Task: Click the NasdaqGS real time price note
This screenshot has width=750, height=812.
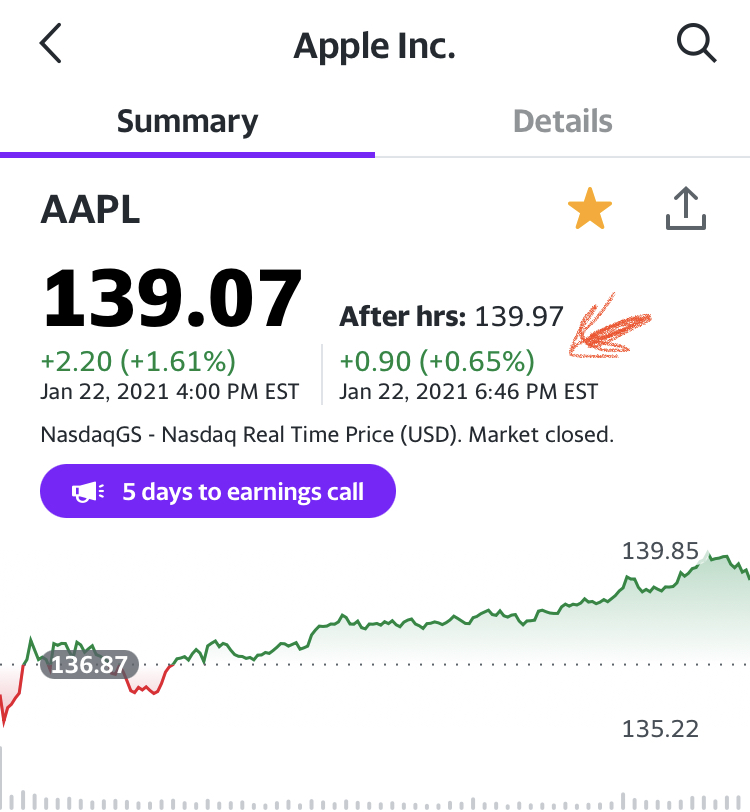Action: pyautogui.click(x=327, y=435)
